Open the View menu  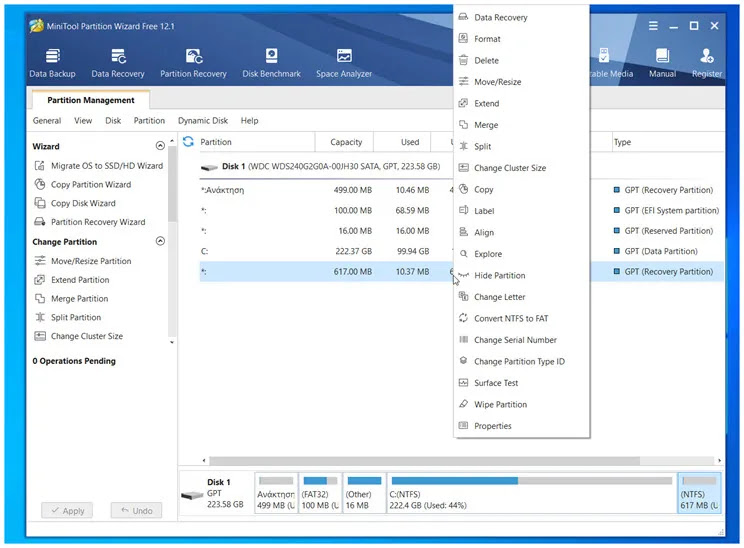click(83, 121)
